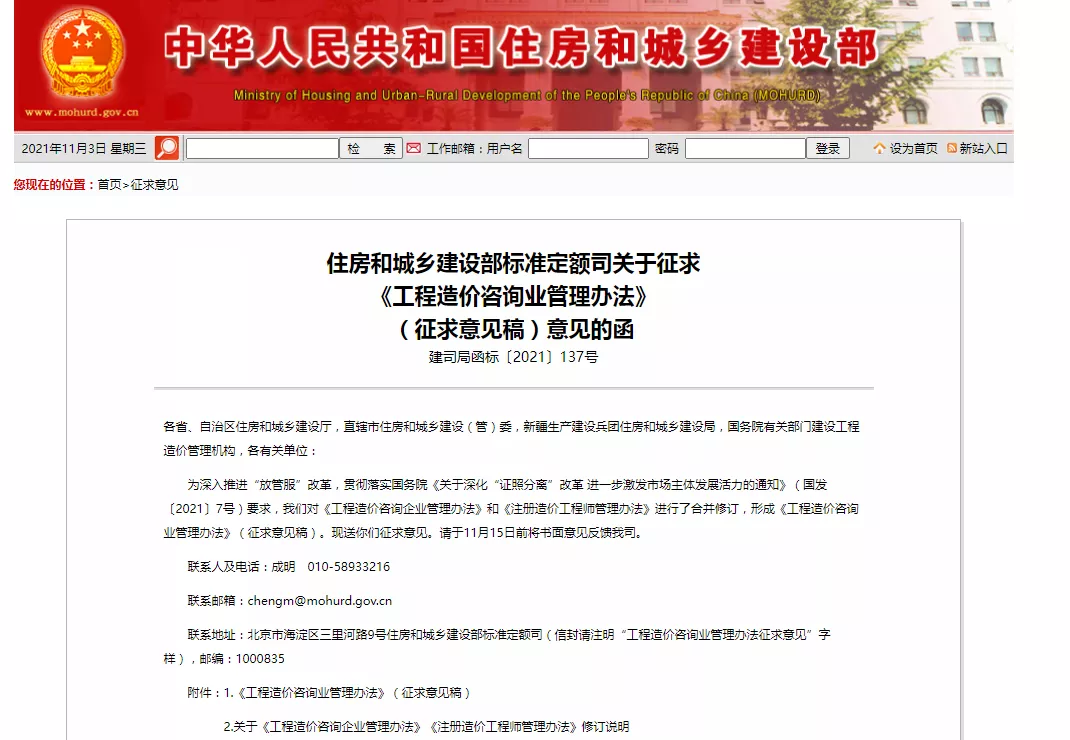The height and width of the screenshot is (740, 1070).
Task: Click the 您现在的位置 label
Action: (x=55, y=185)
